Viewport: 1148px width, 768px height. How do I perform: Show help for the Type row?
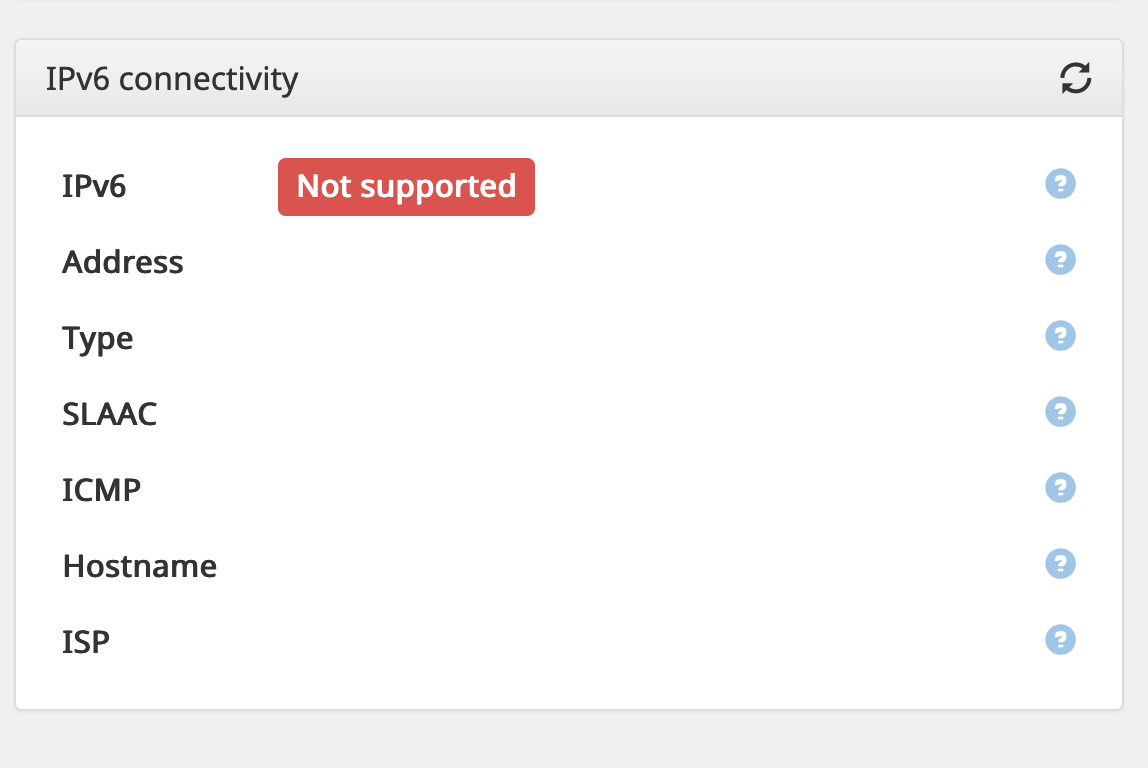(x=1060, y=336)
